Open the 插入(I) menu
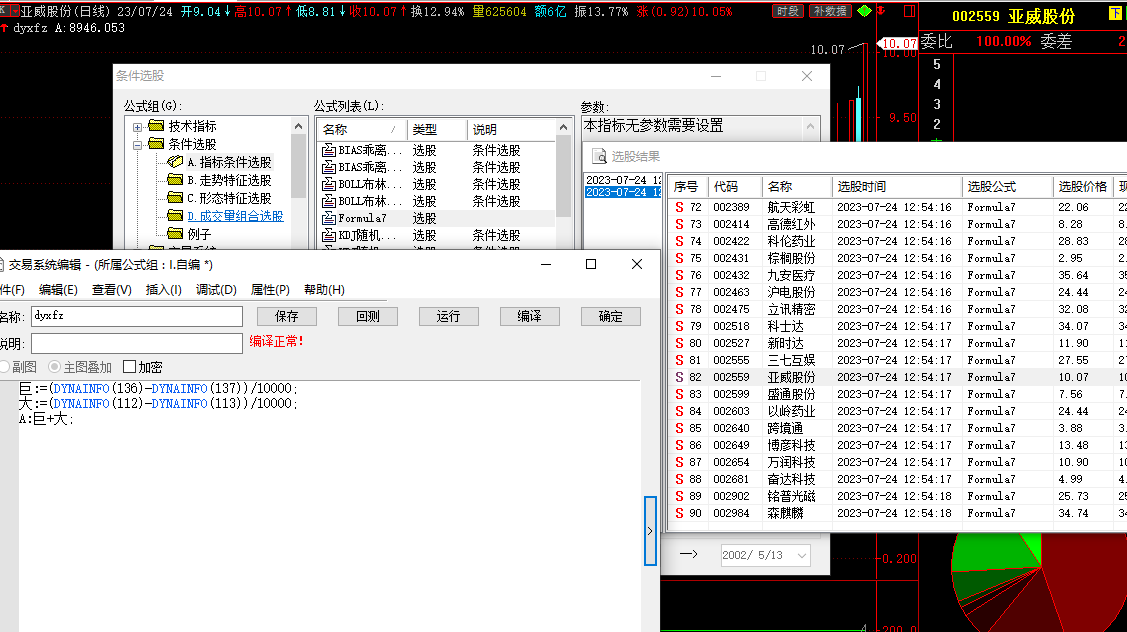The width and height of the screenshot is (1127, 632). 163,290
